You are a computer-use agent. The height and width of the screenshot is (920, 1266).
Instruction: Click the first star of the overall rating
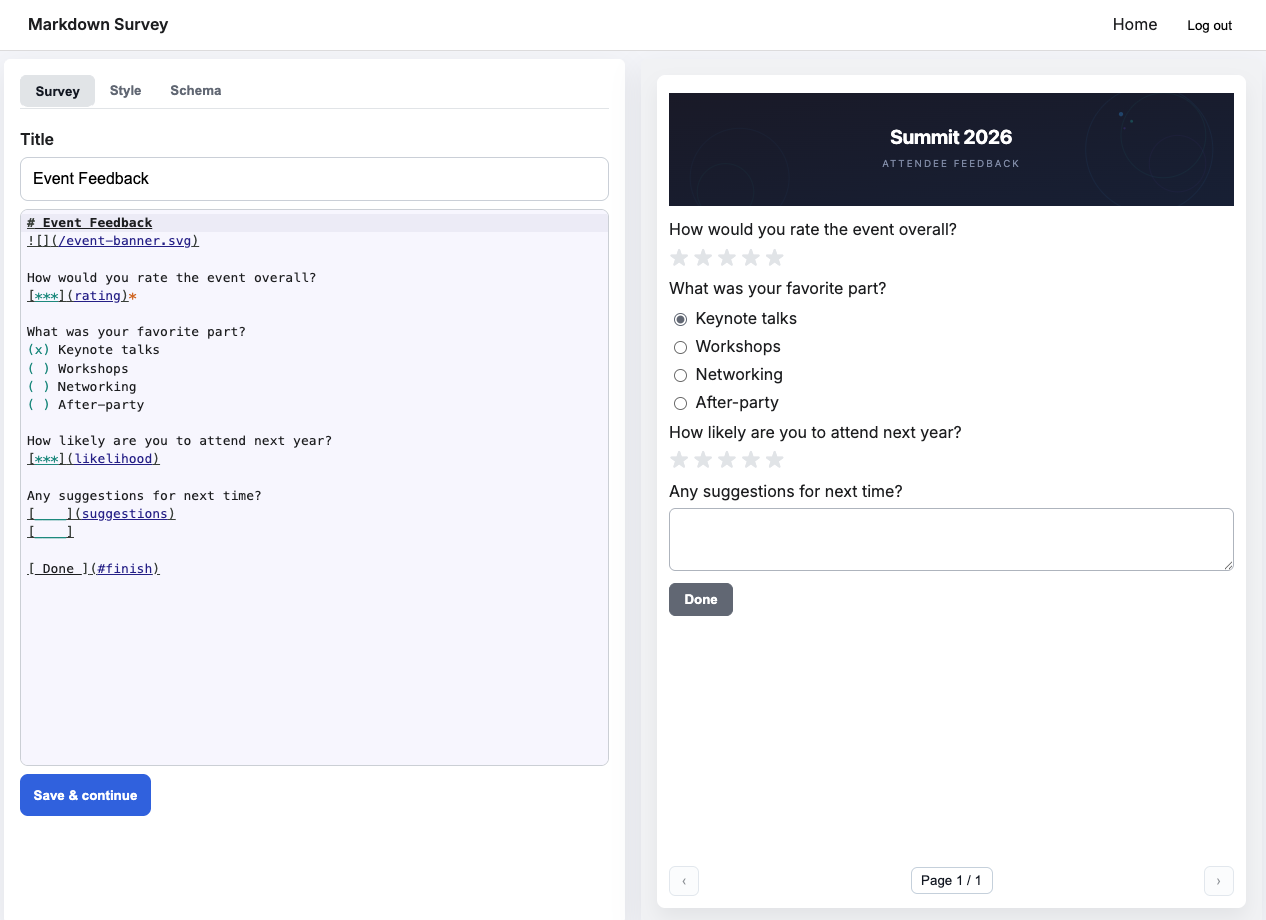[x=679, y=257]
